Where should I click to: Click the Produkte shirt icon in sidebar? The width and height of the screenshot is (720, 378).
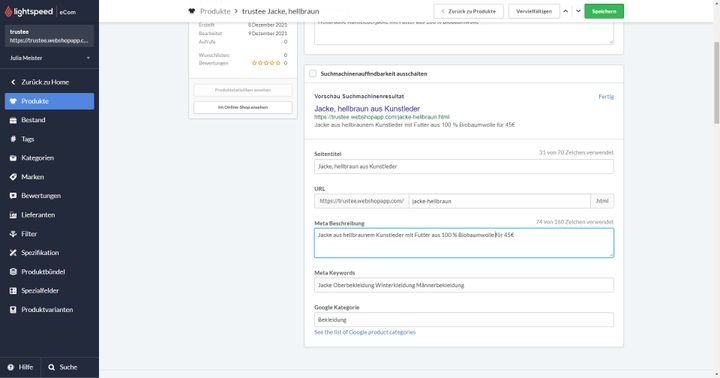click(13, 101)
